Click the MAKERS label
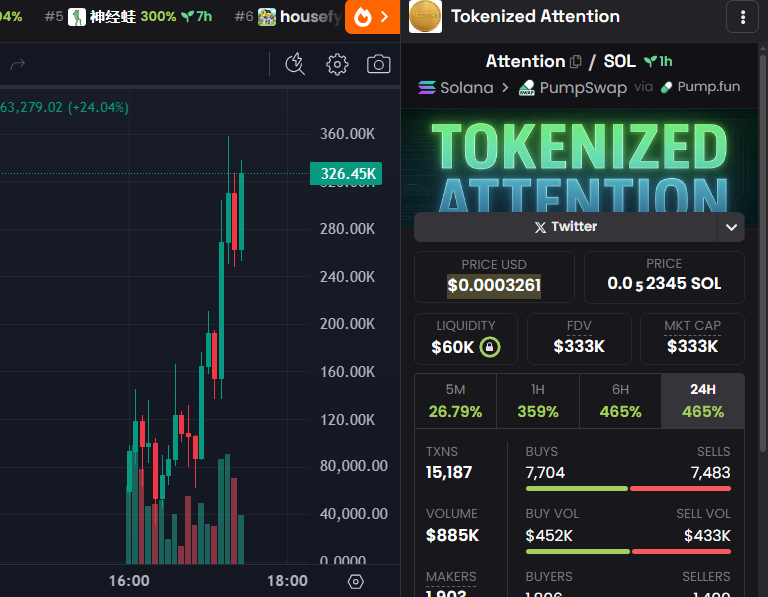This screenshot has width=768, height=597. (x=451, y=577)
